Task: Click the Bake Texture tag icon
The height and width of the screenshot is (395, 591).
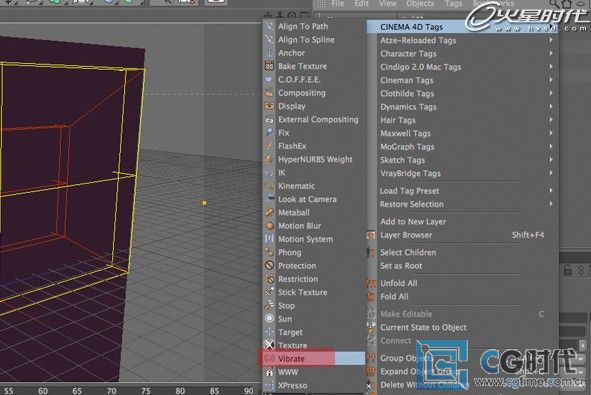Action: pyautogui.click(x=269, y=66)
